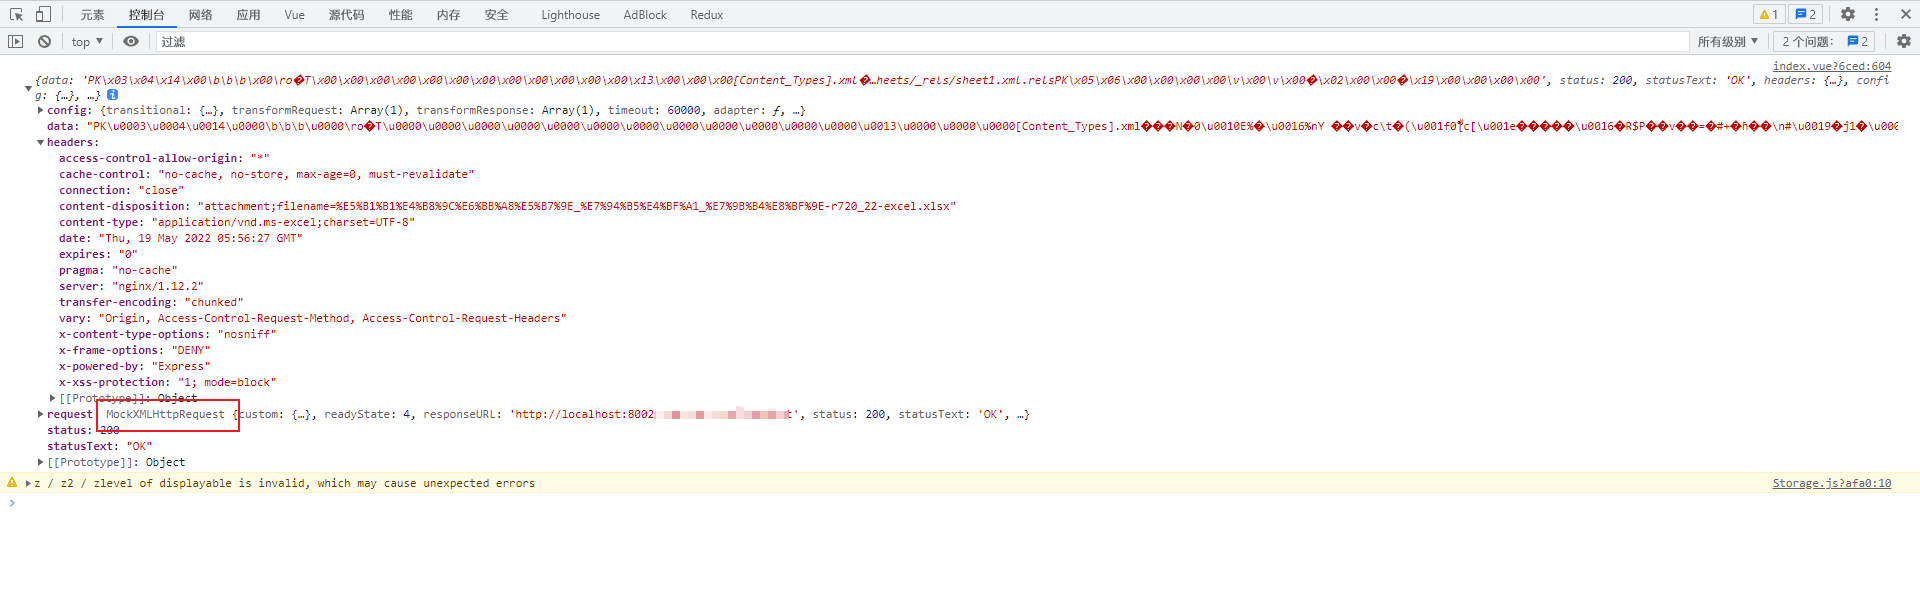Open the 所有级别 log level dropdown
The height and width of the screenshot is (611, 1920).
click(1728, 41)
